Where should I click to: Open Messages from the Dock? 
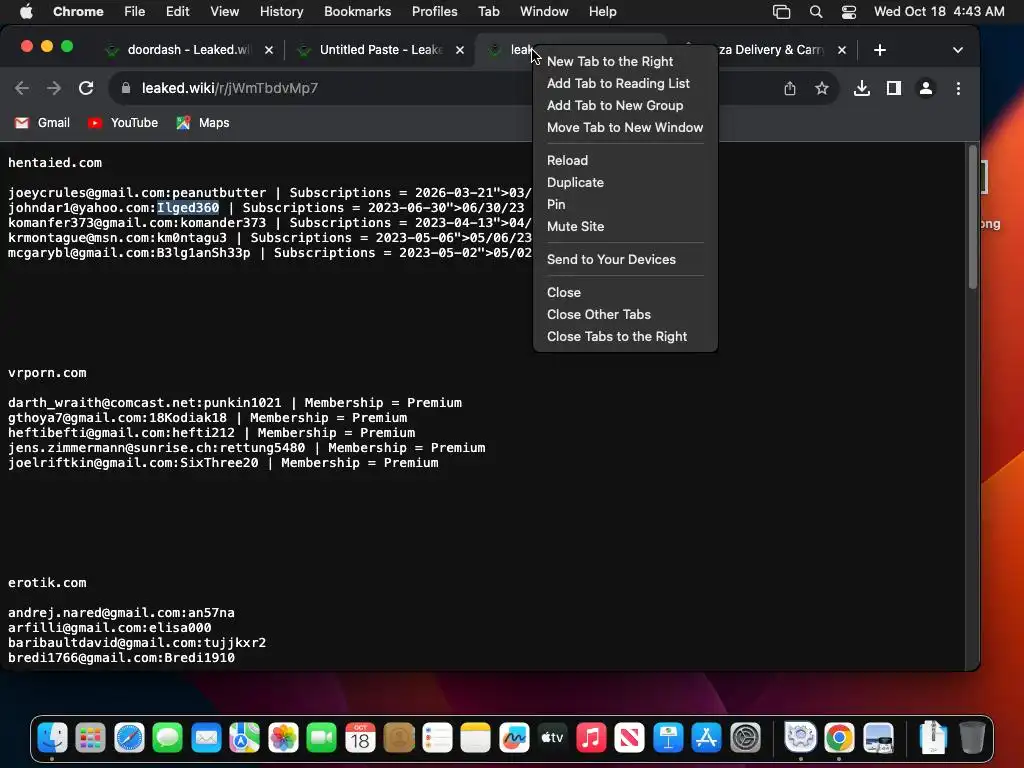pyautogui.click(x=168, y=739)
